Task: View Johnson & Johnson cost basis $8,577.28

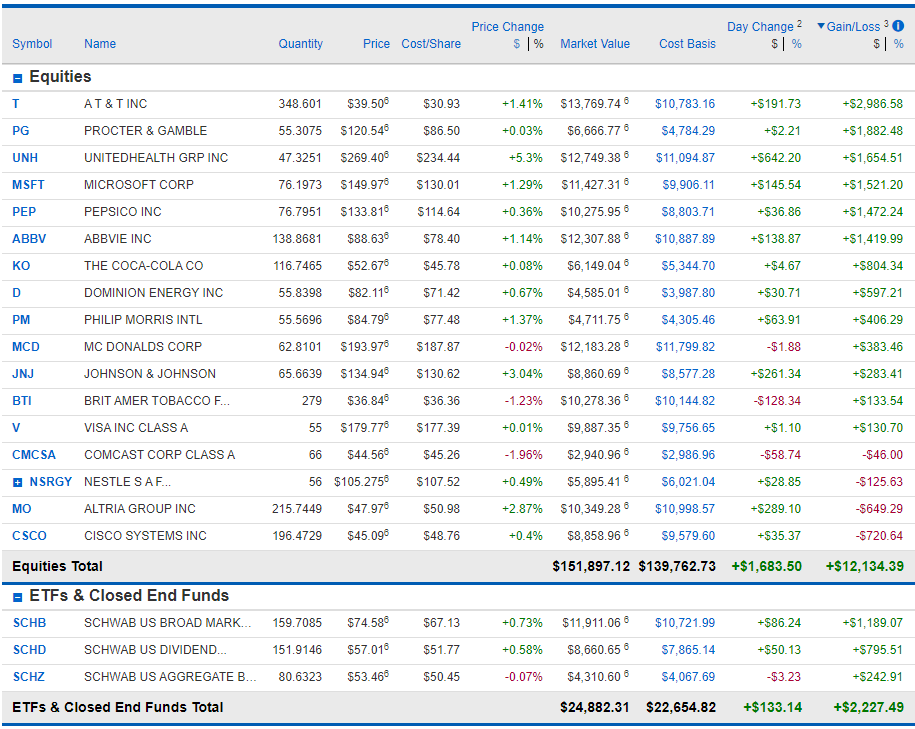Action: 688,374
